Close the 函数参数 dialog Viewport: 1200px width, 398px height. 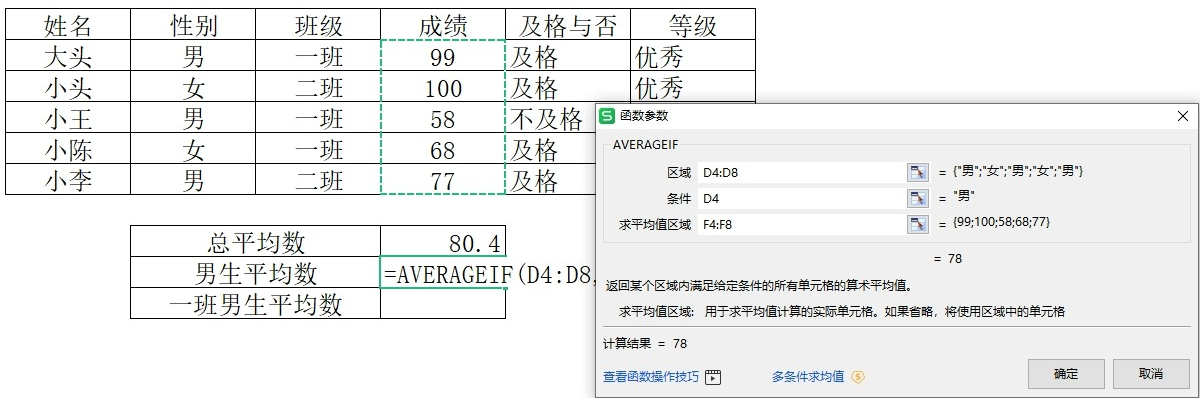click(x=1184, y=116)
